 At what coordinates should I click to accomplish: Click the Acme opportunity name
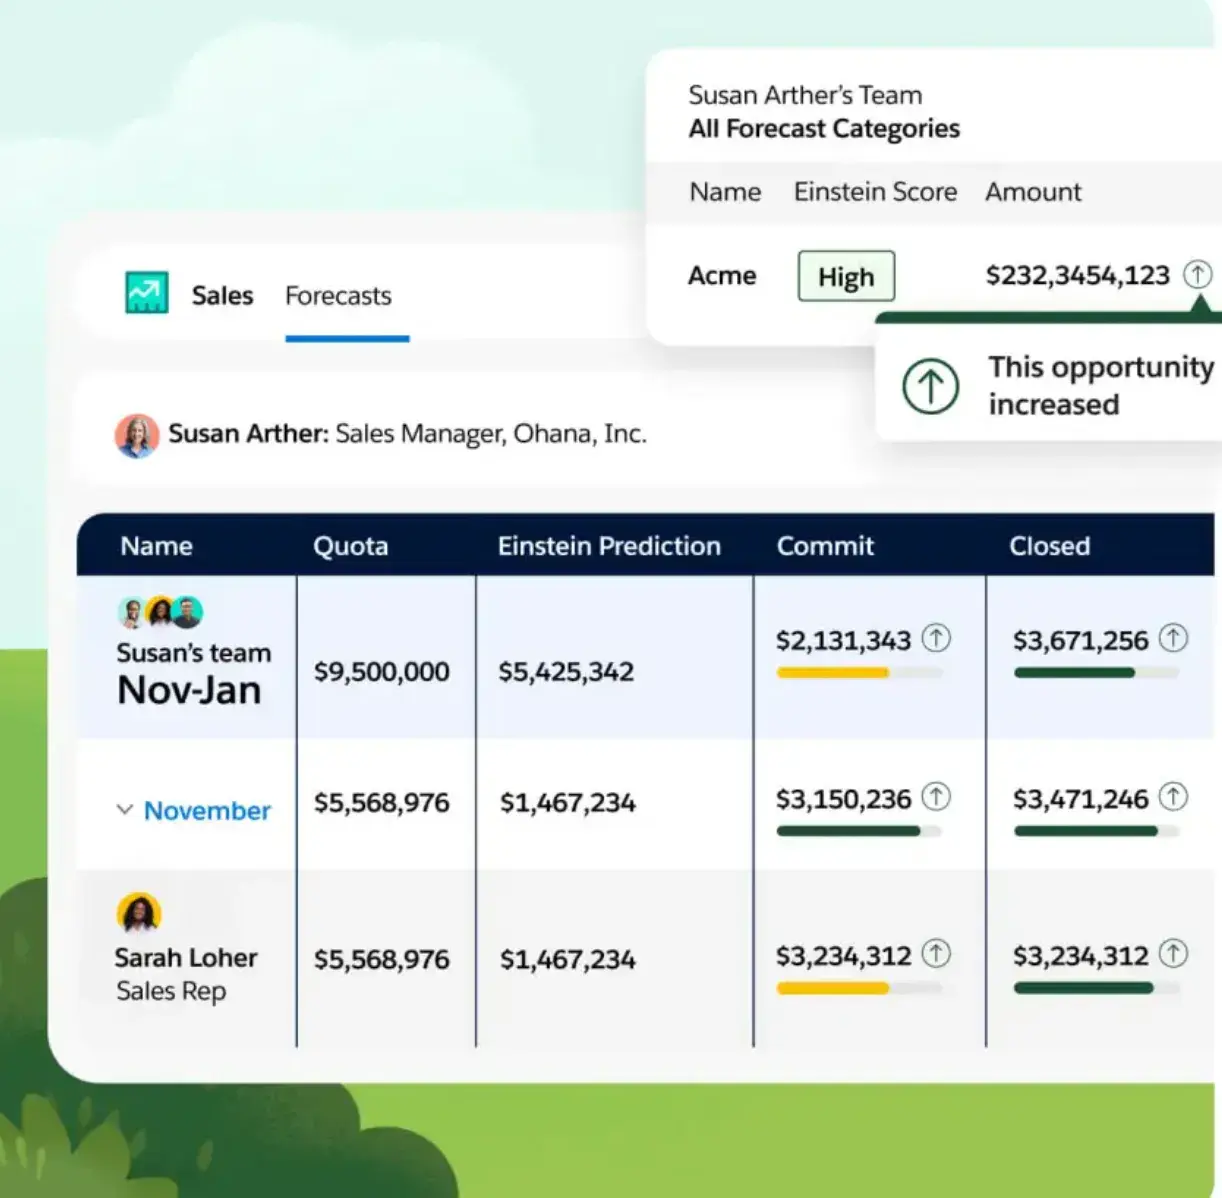click(x=722, y=276)
